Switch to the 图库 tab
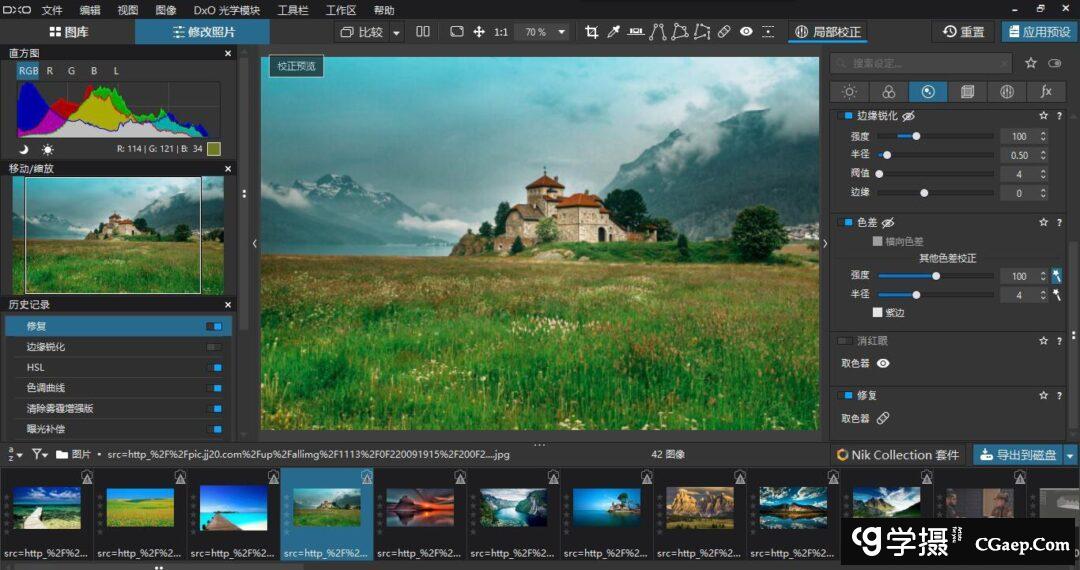Screen dimensions: 1080x570 pyautogui.click(x=67, y=32)
